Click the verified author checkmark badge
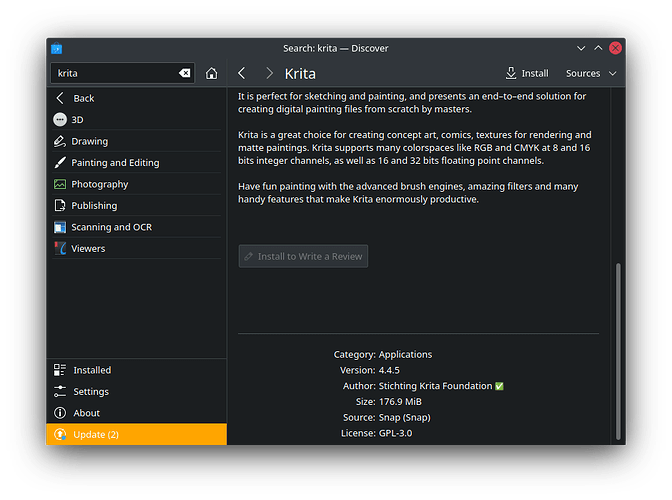This screenshot has width=672, height=500. coord(499,386)
